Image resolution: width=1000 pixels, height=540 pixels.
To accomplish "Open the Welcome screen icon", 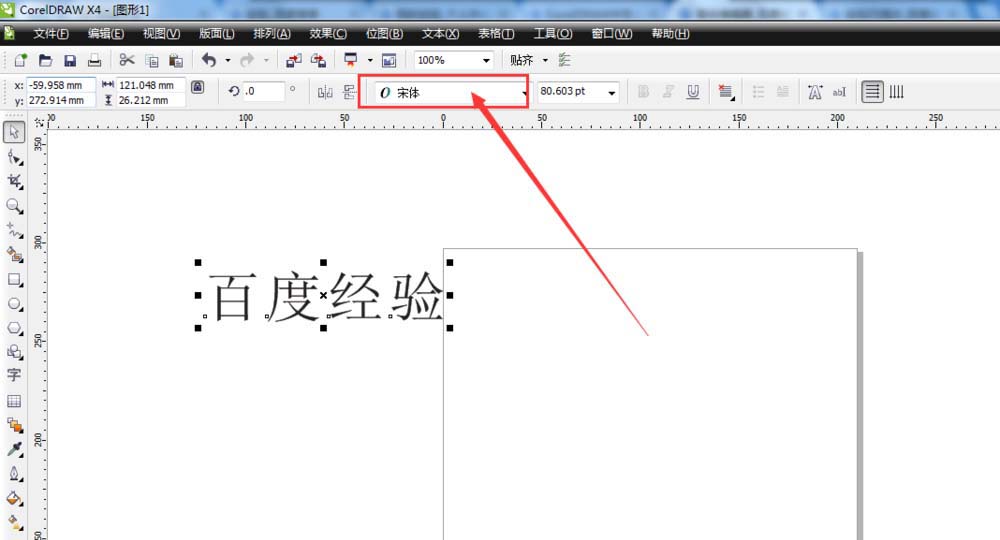I will click(389, 61).
